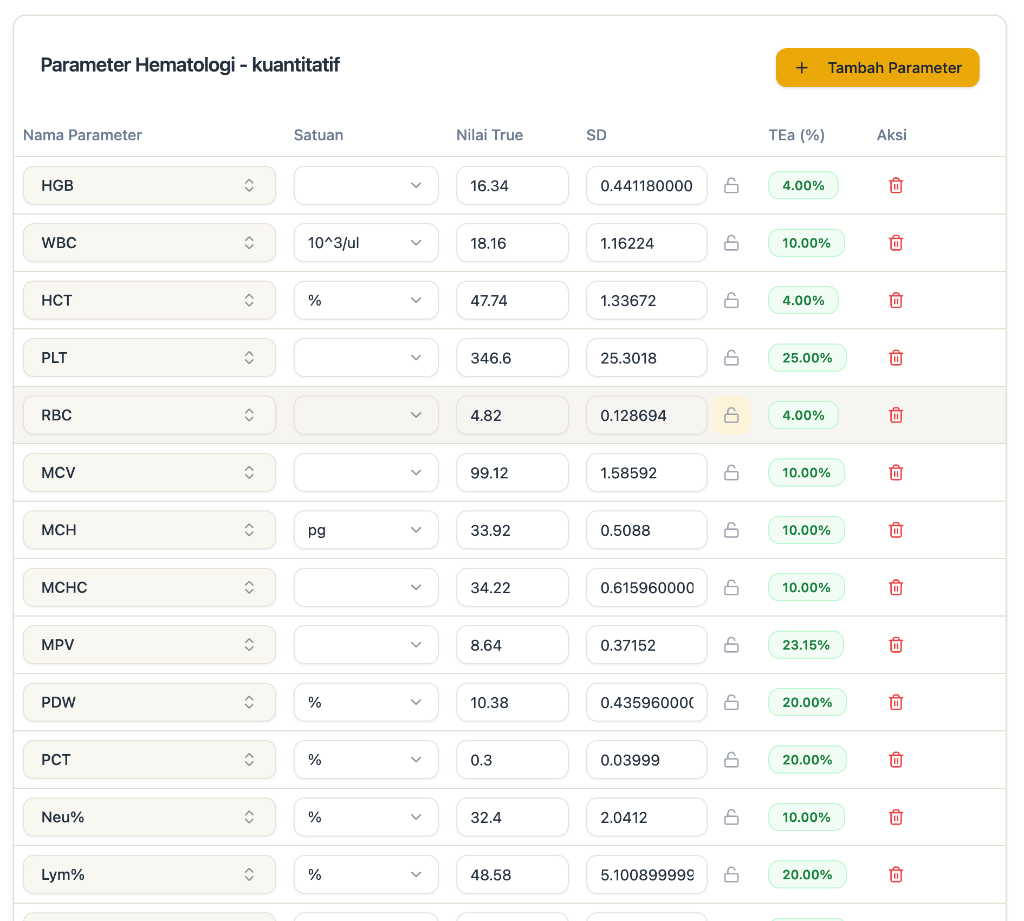
Task: Delete the WBC parameter row
Action: pyautogui.click(x=896, y=243)
